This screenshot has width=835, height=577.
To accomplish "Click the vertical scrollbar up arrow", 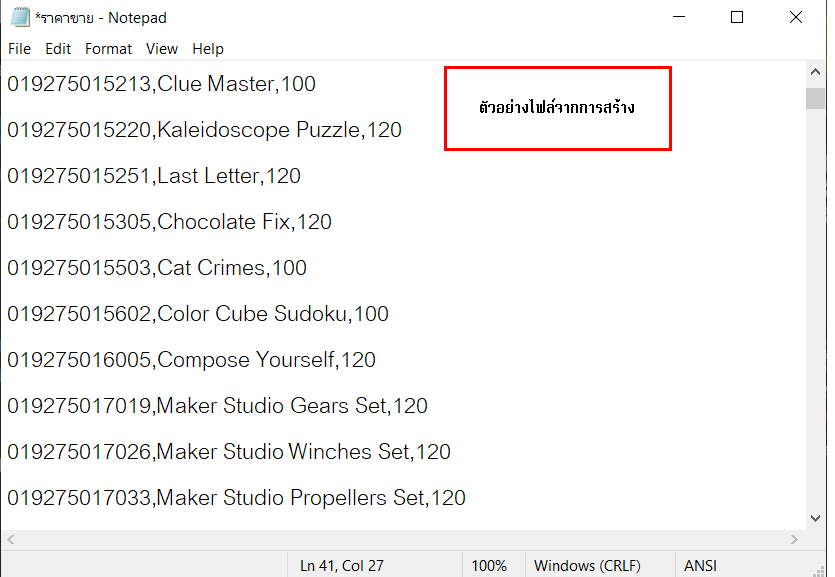I will [x=815, y=72].
